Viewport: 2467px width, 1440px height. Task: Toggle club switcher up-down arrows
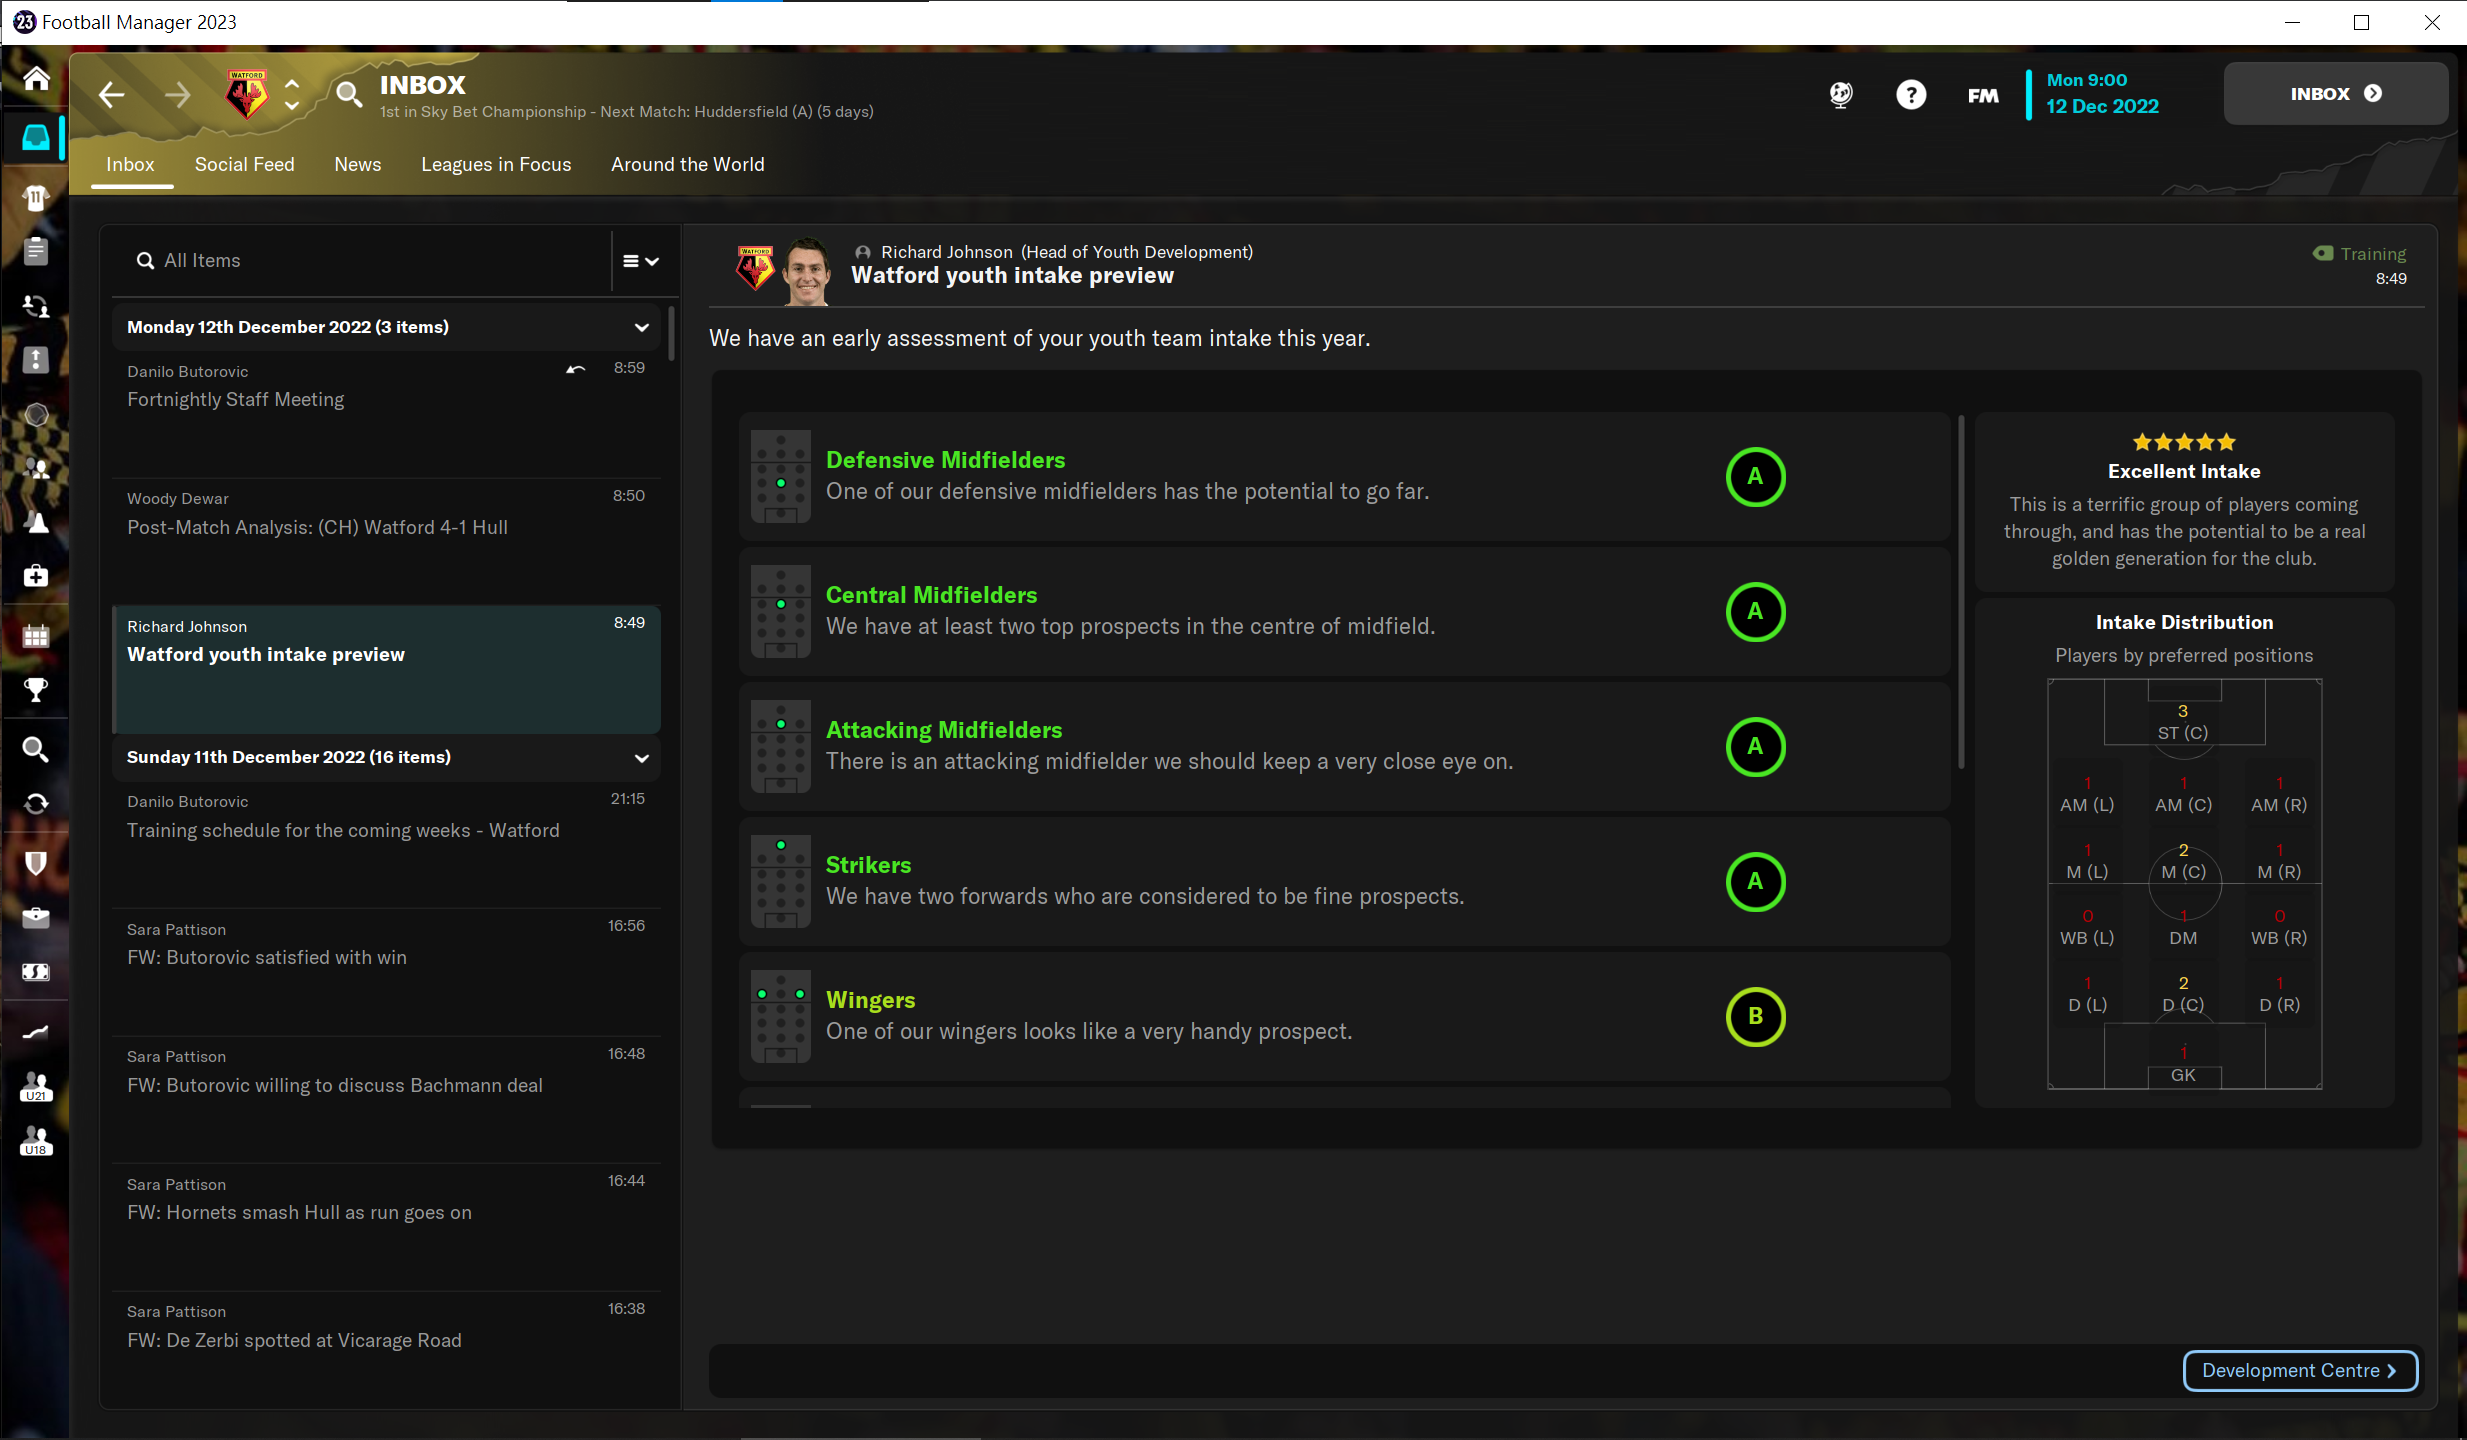[292, 95]
